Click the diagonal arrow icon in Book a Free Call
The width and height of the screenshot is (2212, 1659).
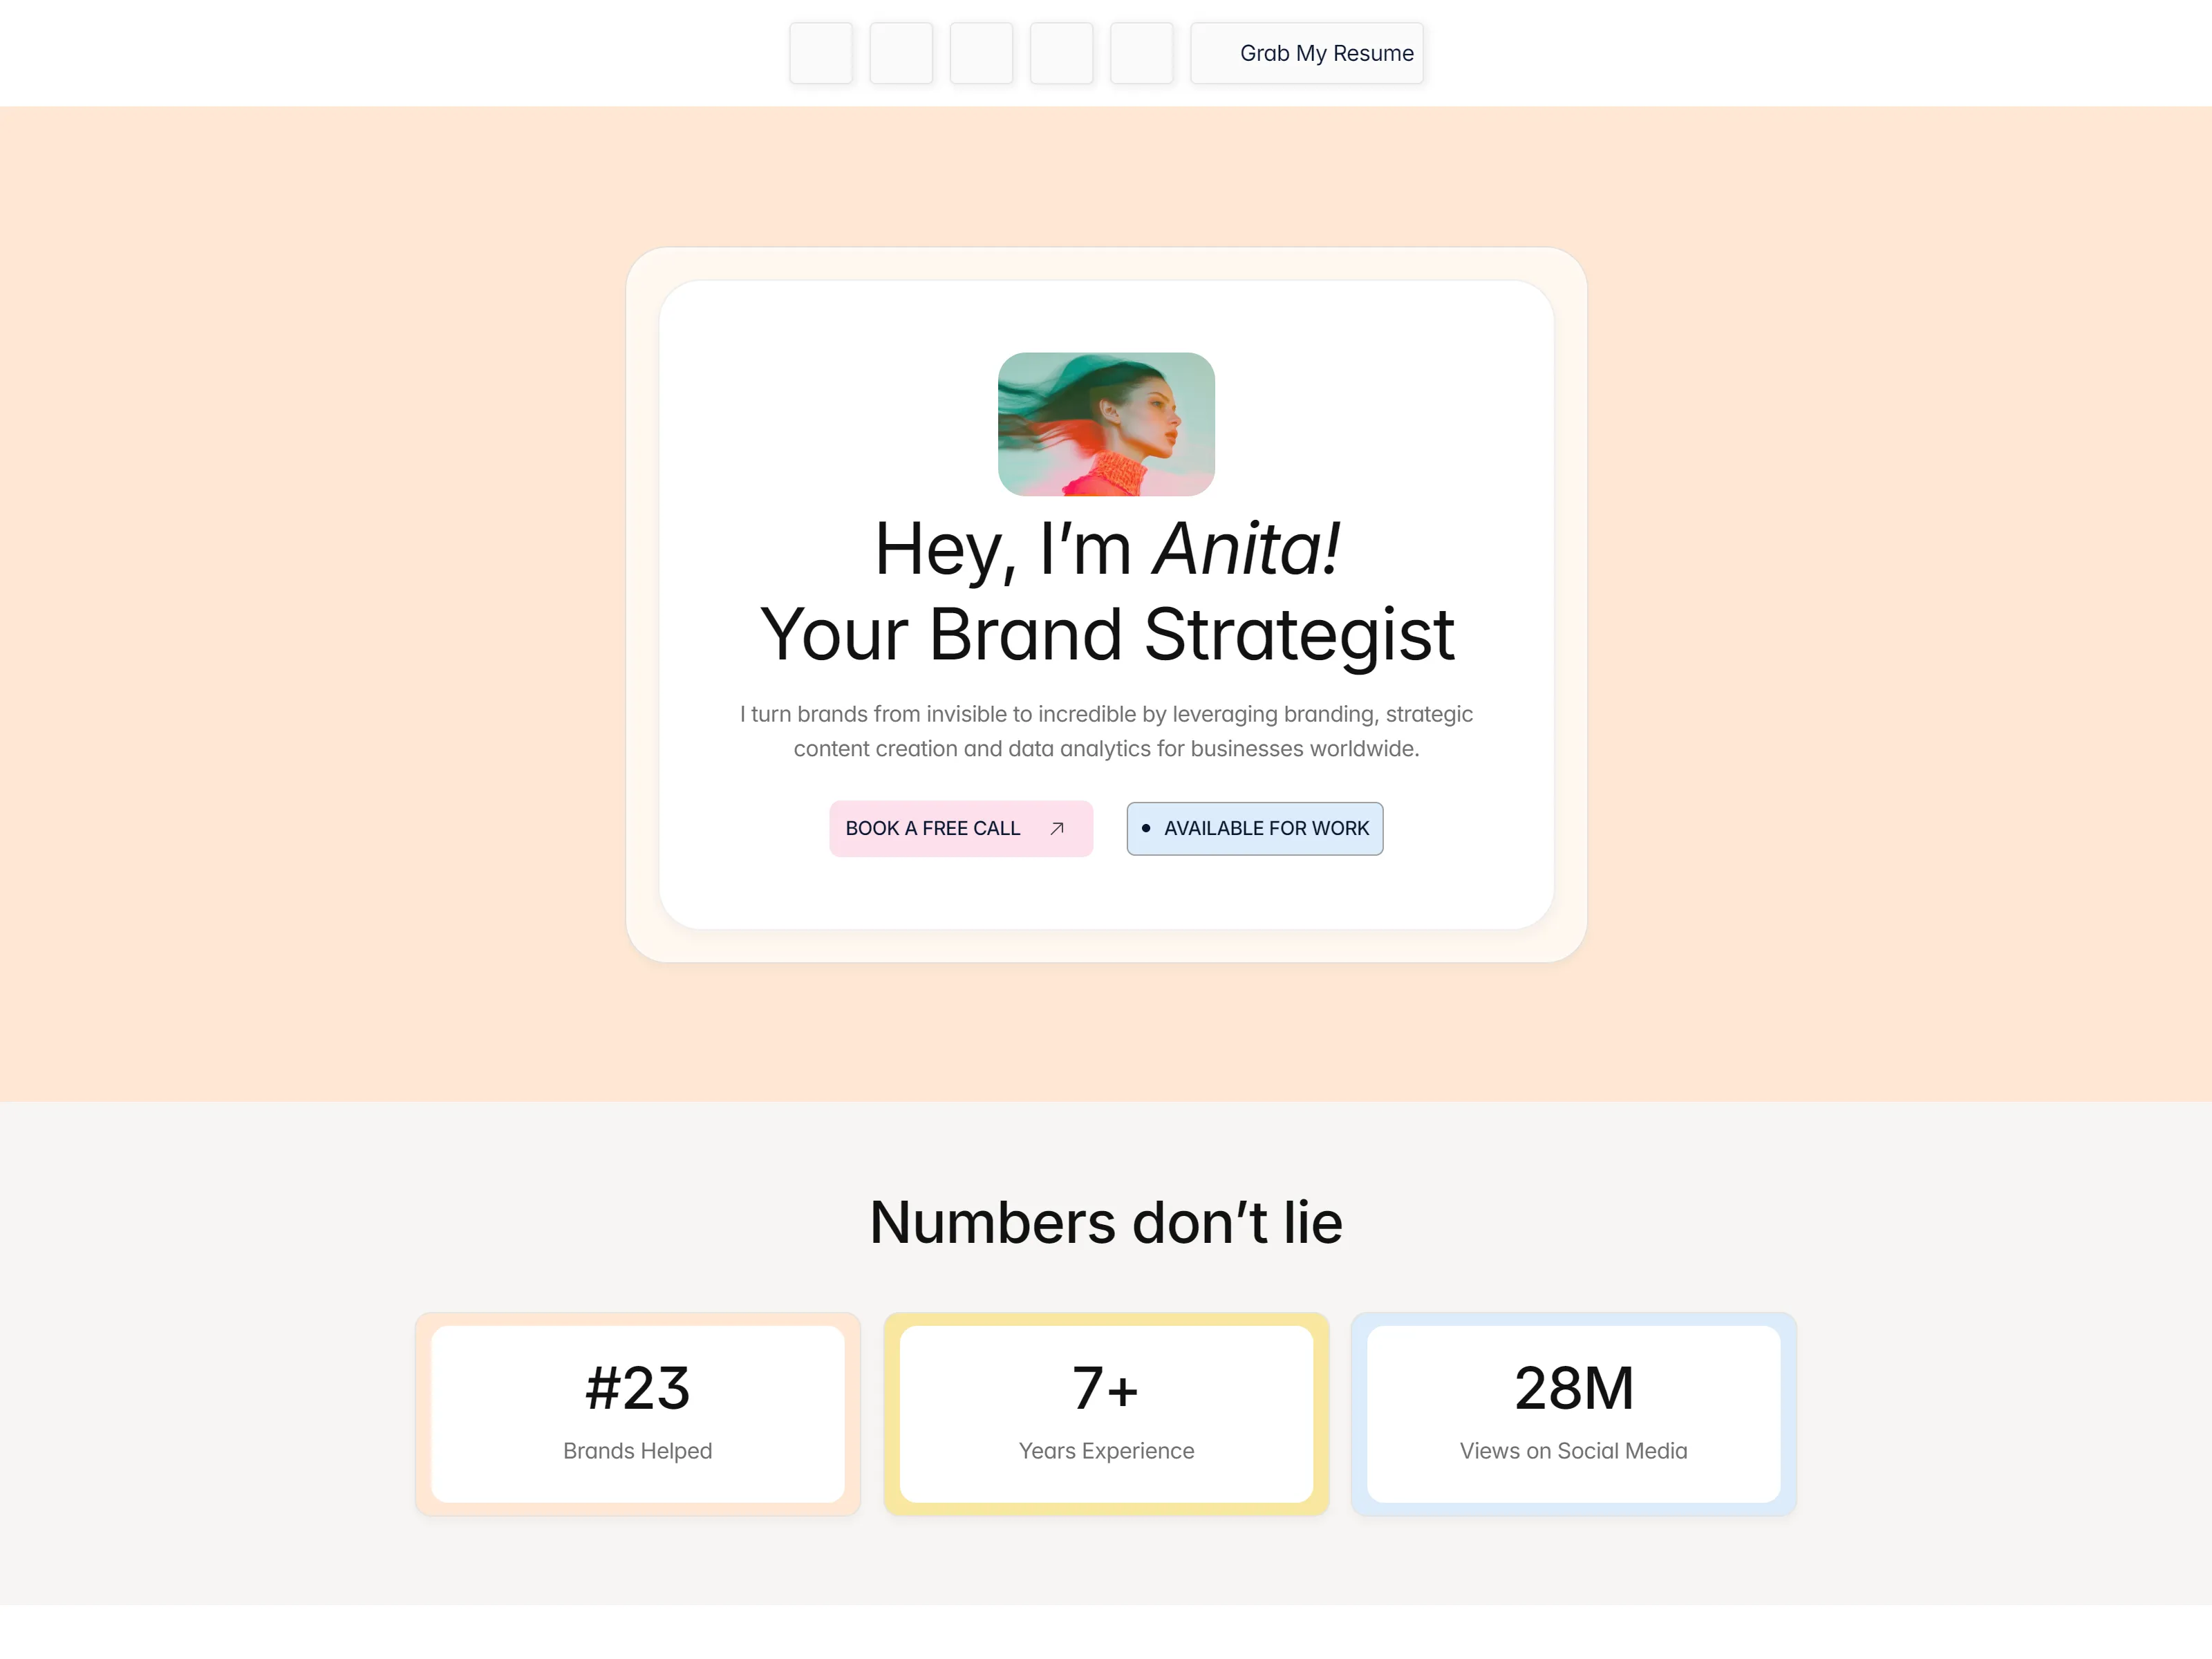tap(1057, 829)
